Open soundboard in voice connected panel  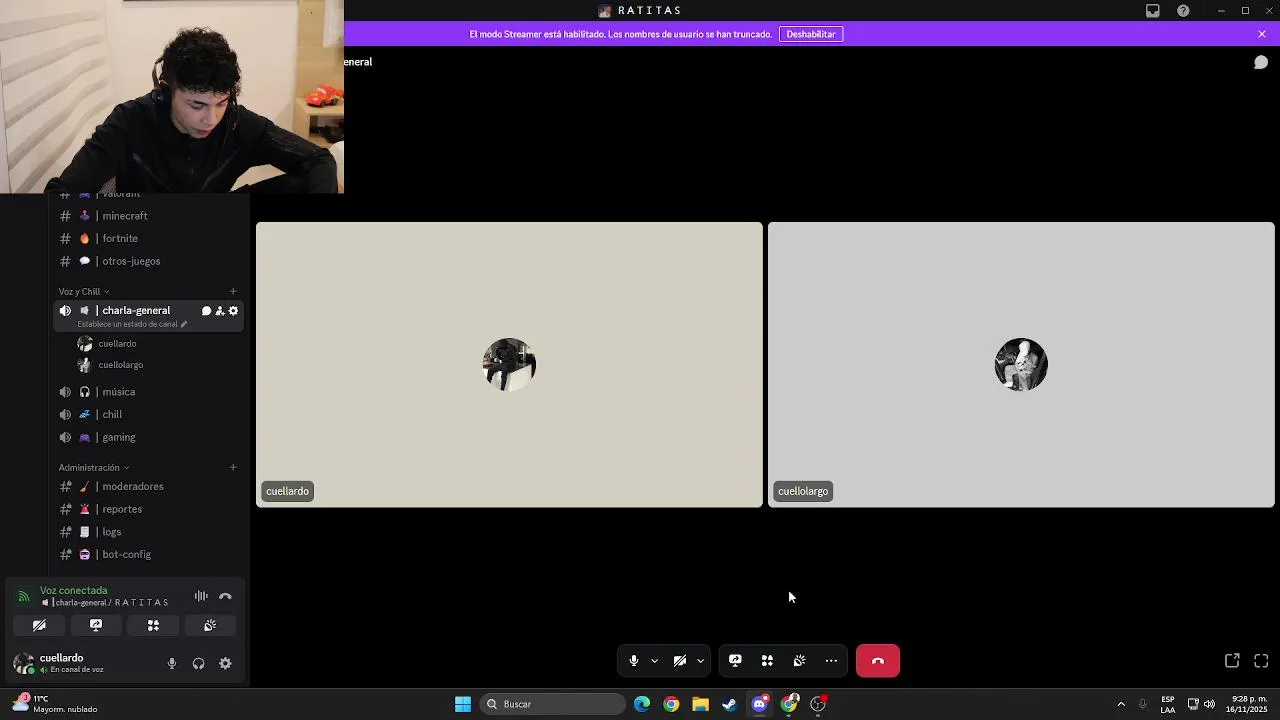(210, 625)
